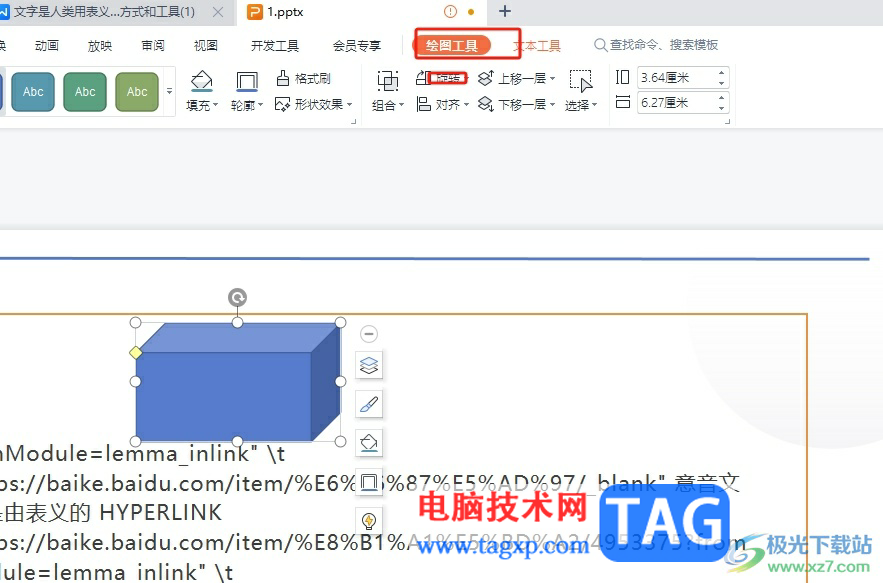Click the 旋转 rotate button

point(442,78)
